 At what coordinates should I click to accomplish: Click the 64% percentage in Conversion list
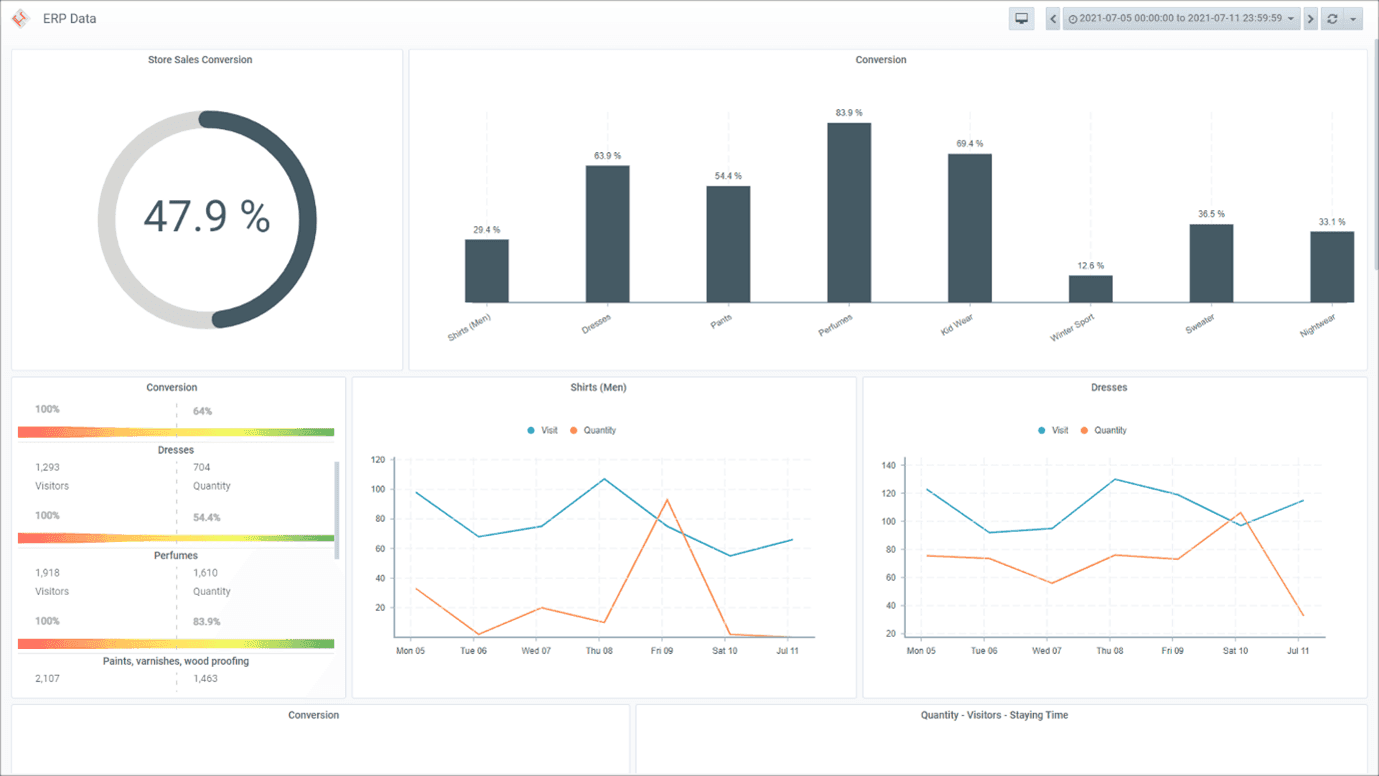pos(203,411)
